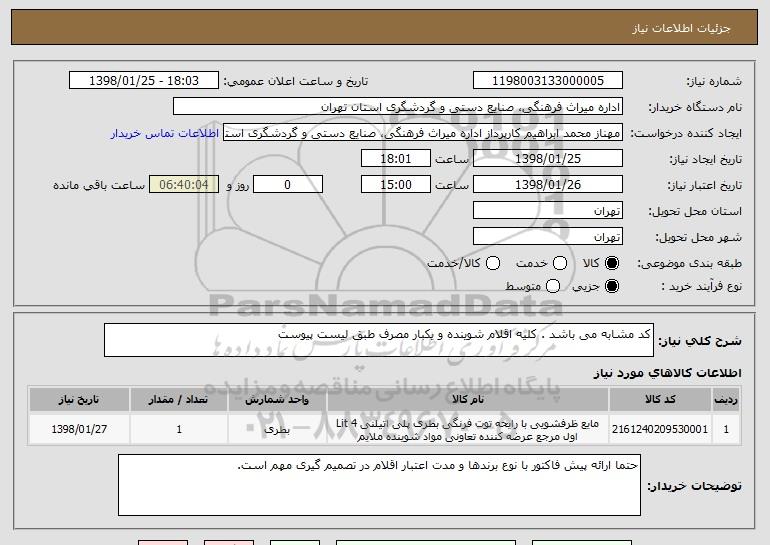
Task: Select the جزیی purchase type radio
Action: [x=612, y=286]
